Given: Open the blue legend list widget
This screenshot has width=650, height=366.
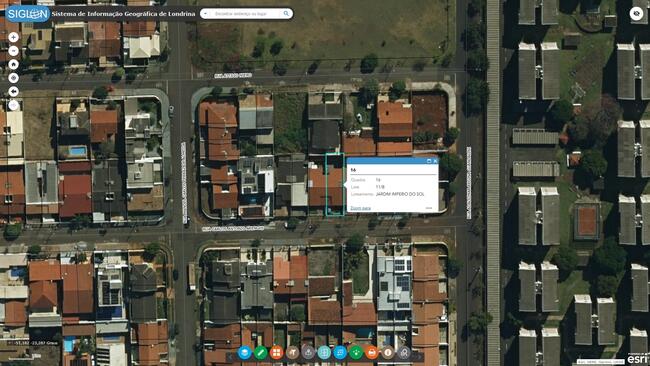Looking at the screenshot, I should click(x=340, y=353).
